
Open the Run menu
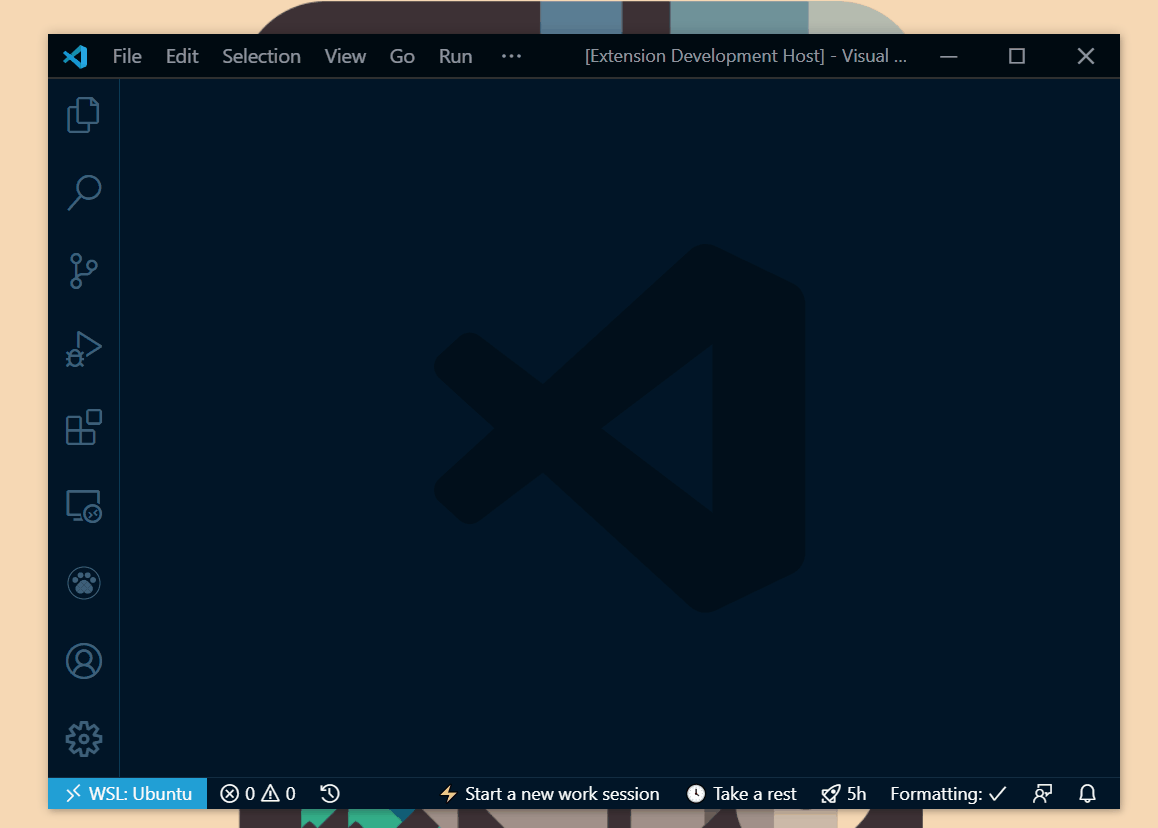click(x=455, y=56)
